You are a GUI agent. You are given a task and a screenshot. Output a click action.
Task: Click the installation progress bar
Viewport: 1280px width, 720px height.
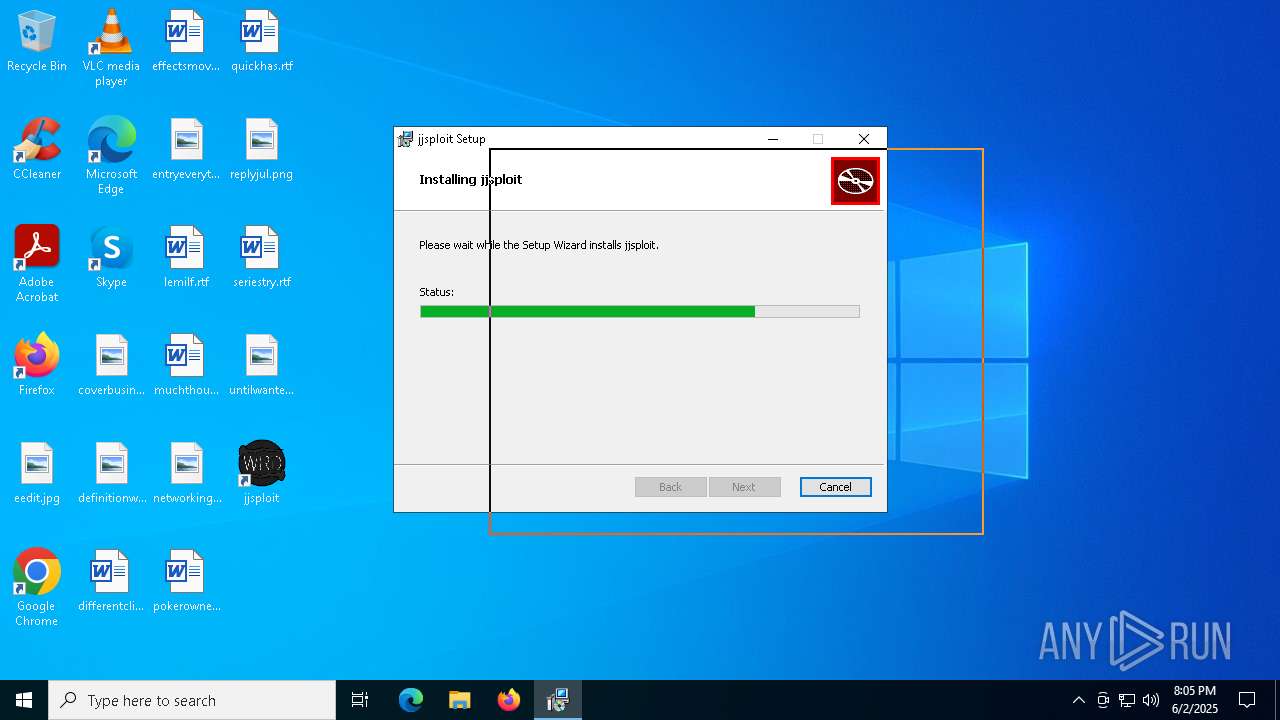640,312
